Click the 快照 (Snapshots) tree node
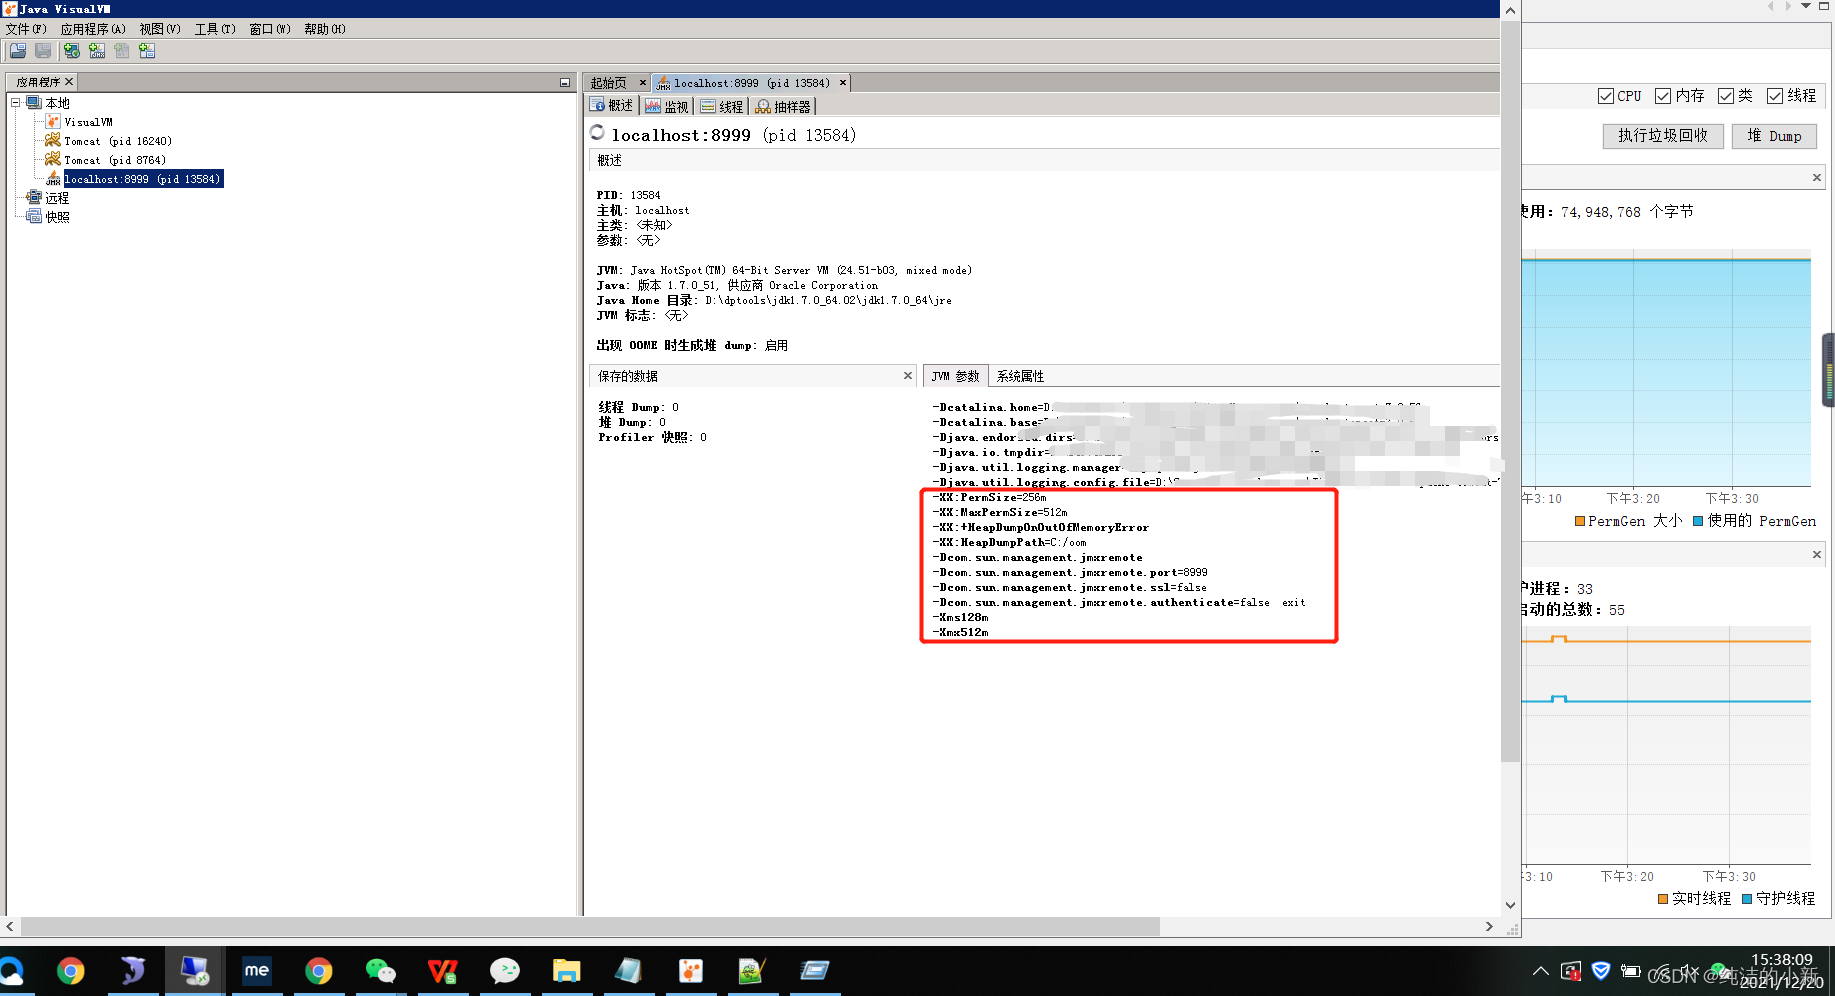This screenshot has width=1835, height=996. pyautogui.click(x=56, y=217)
